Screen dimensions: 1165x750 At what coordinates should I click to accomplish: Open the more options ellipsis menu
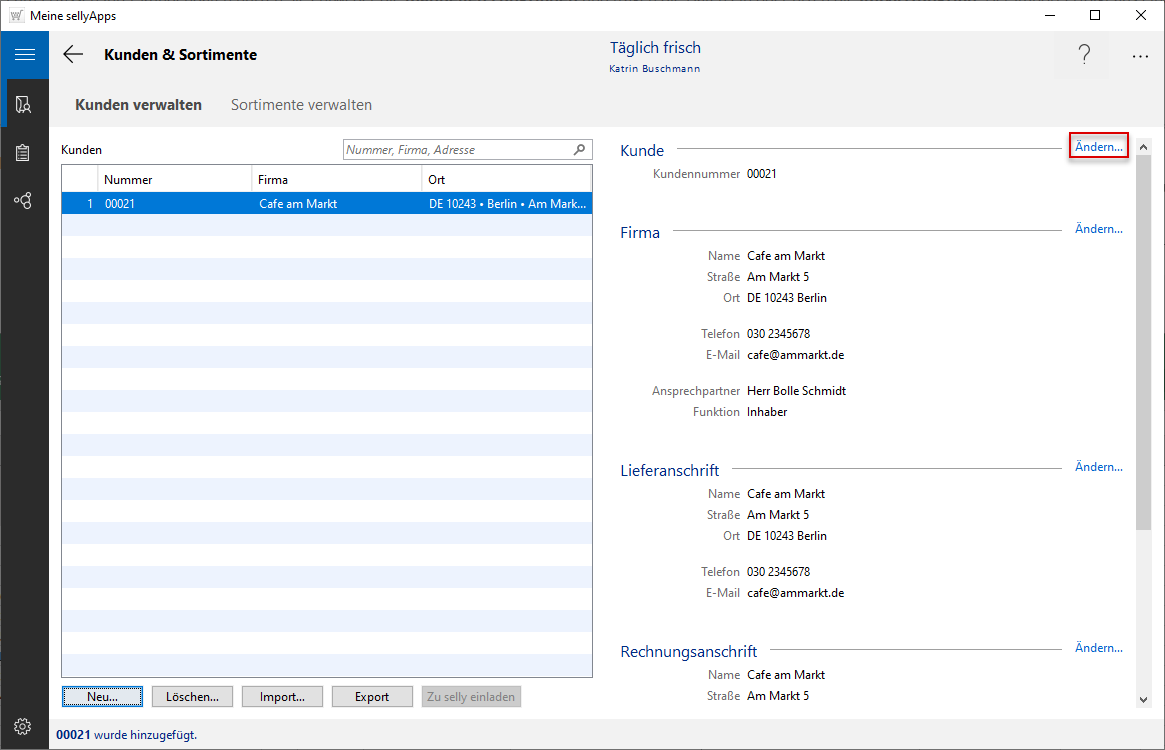click(1140, 56)
